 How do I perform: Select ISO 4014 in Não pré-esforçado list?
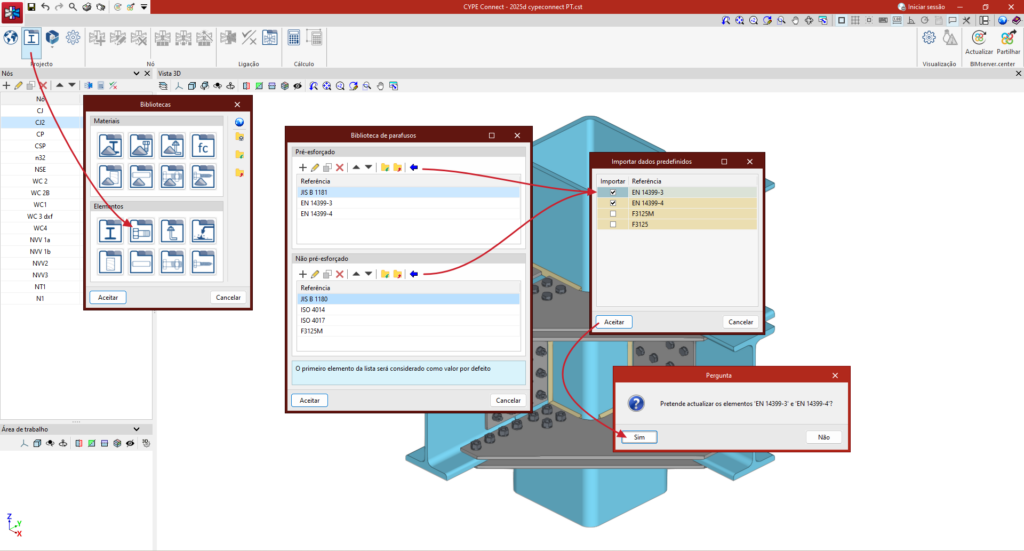pyautogui.click(x=408, y=309)
